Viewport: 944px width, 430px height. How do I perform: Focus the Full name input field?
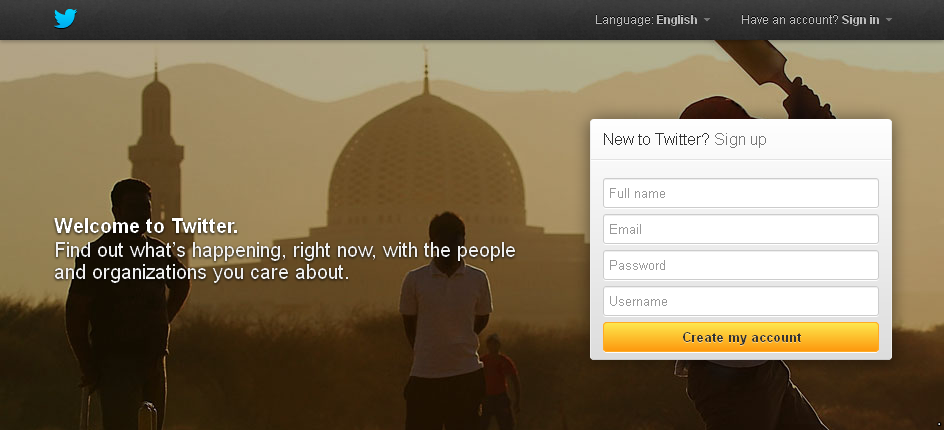[x=741, y=193]
